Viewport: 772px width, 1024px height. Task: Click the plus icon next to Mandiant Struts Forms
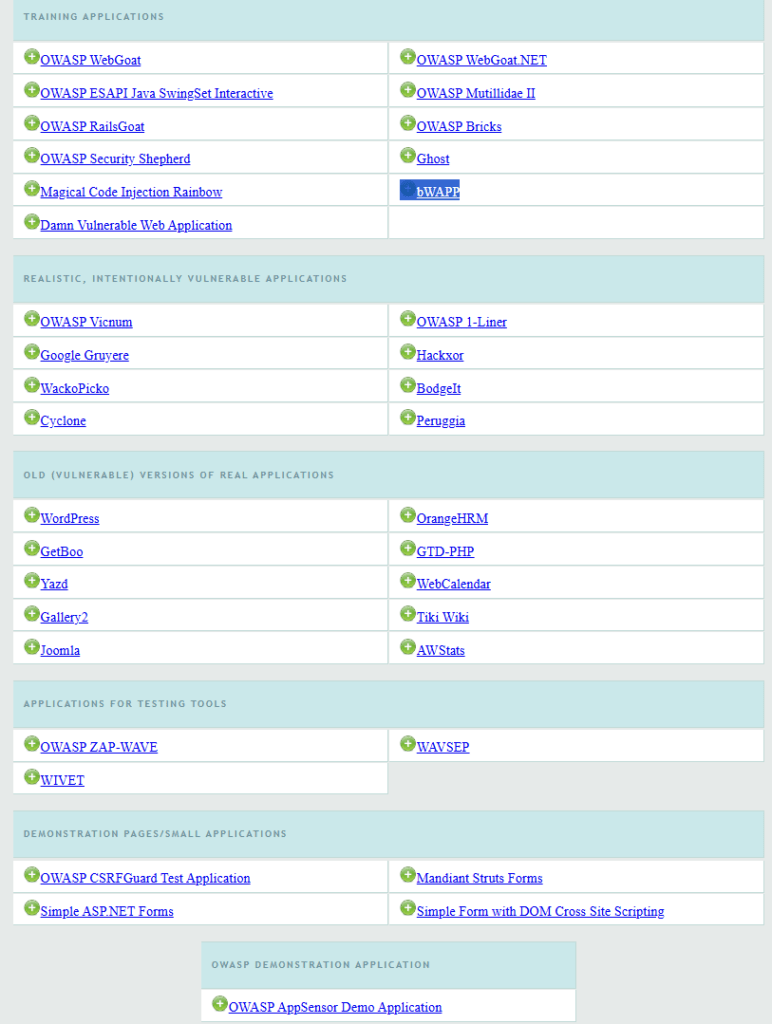(x=408, y=875)
